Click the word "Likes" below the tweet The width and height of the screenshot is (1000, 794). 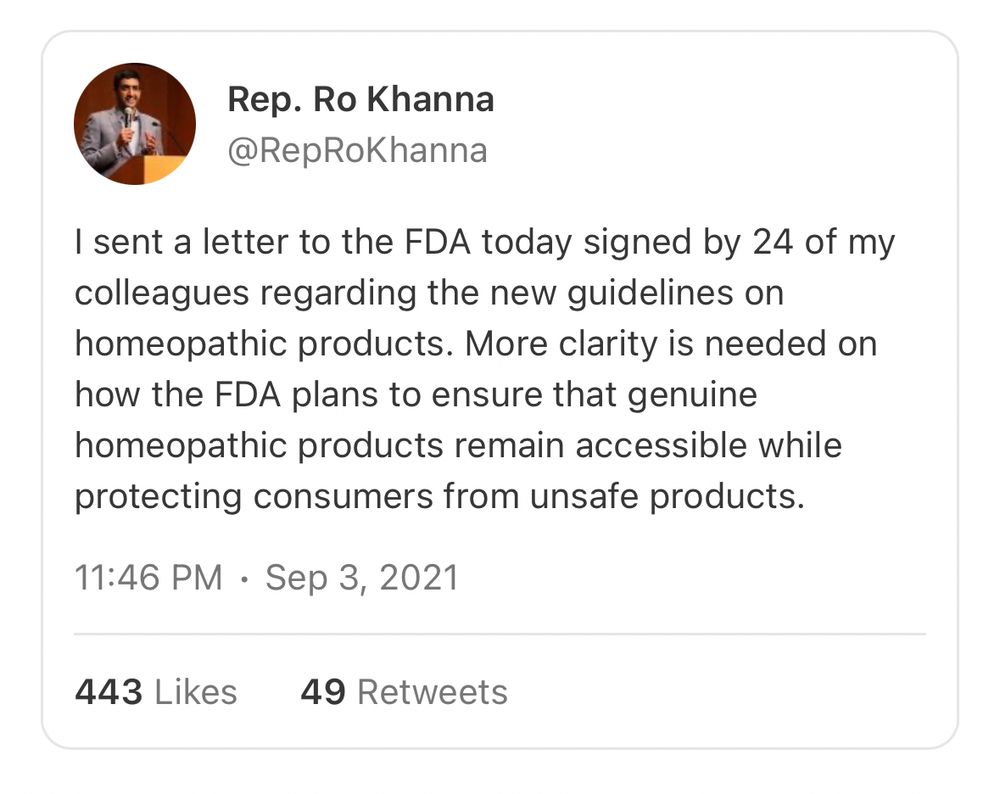(x=196, y=692)
